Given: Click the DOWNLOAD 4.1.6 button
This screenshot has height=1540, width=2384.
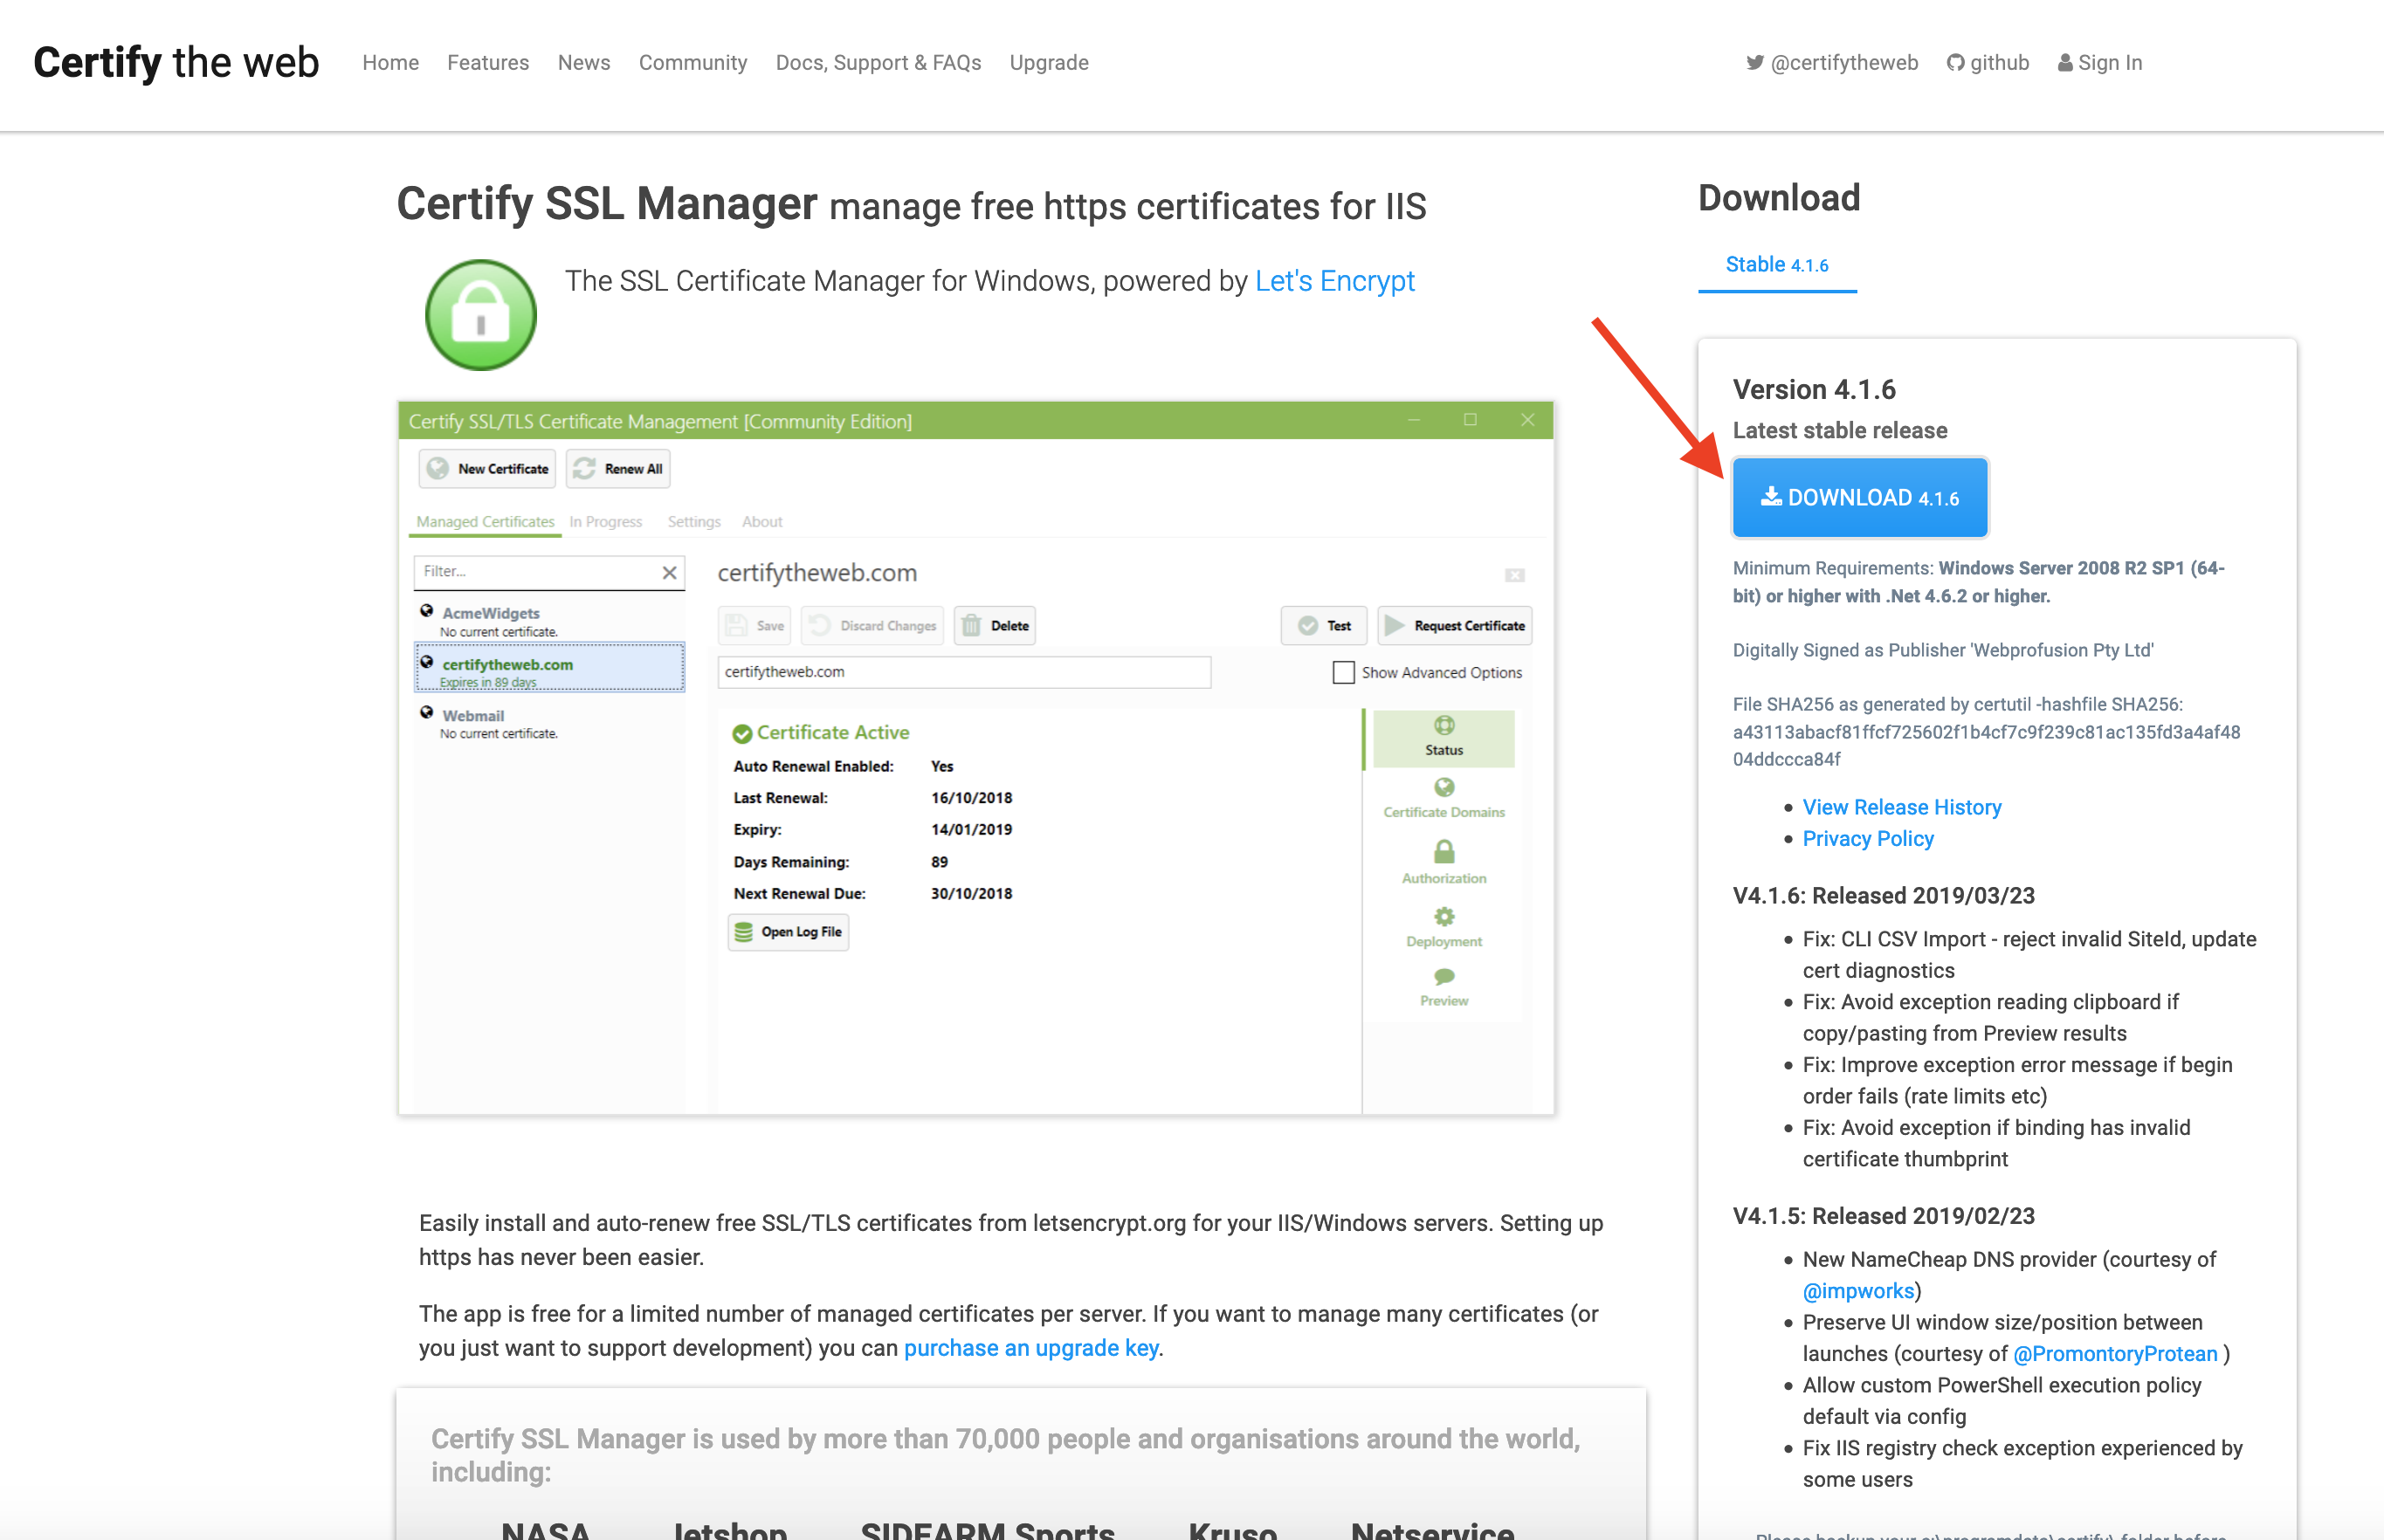Looking at the screenshot, I should [x=1859, y=497].
